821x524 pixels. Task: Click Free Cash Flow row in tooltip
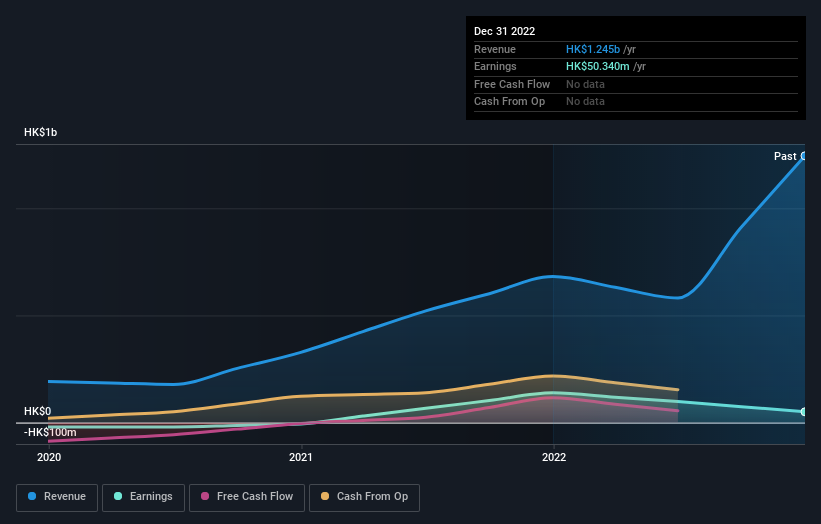[636, 84]
